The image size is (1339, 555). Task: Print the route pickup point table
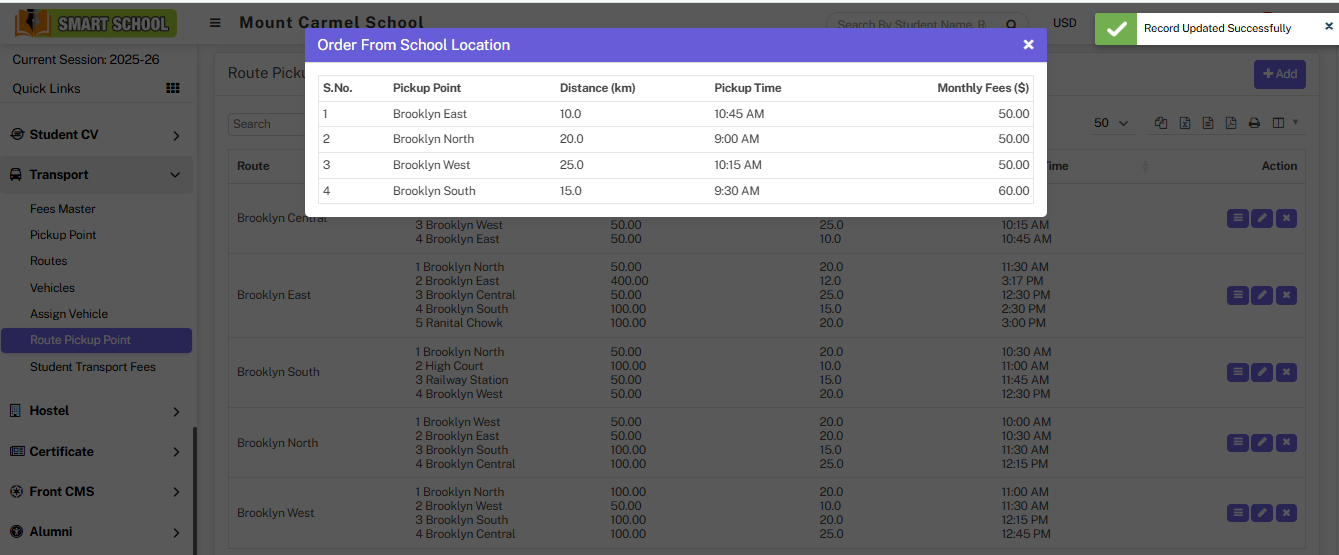pyautogui.click(x=1254, y=123)
